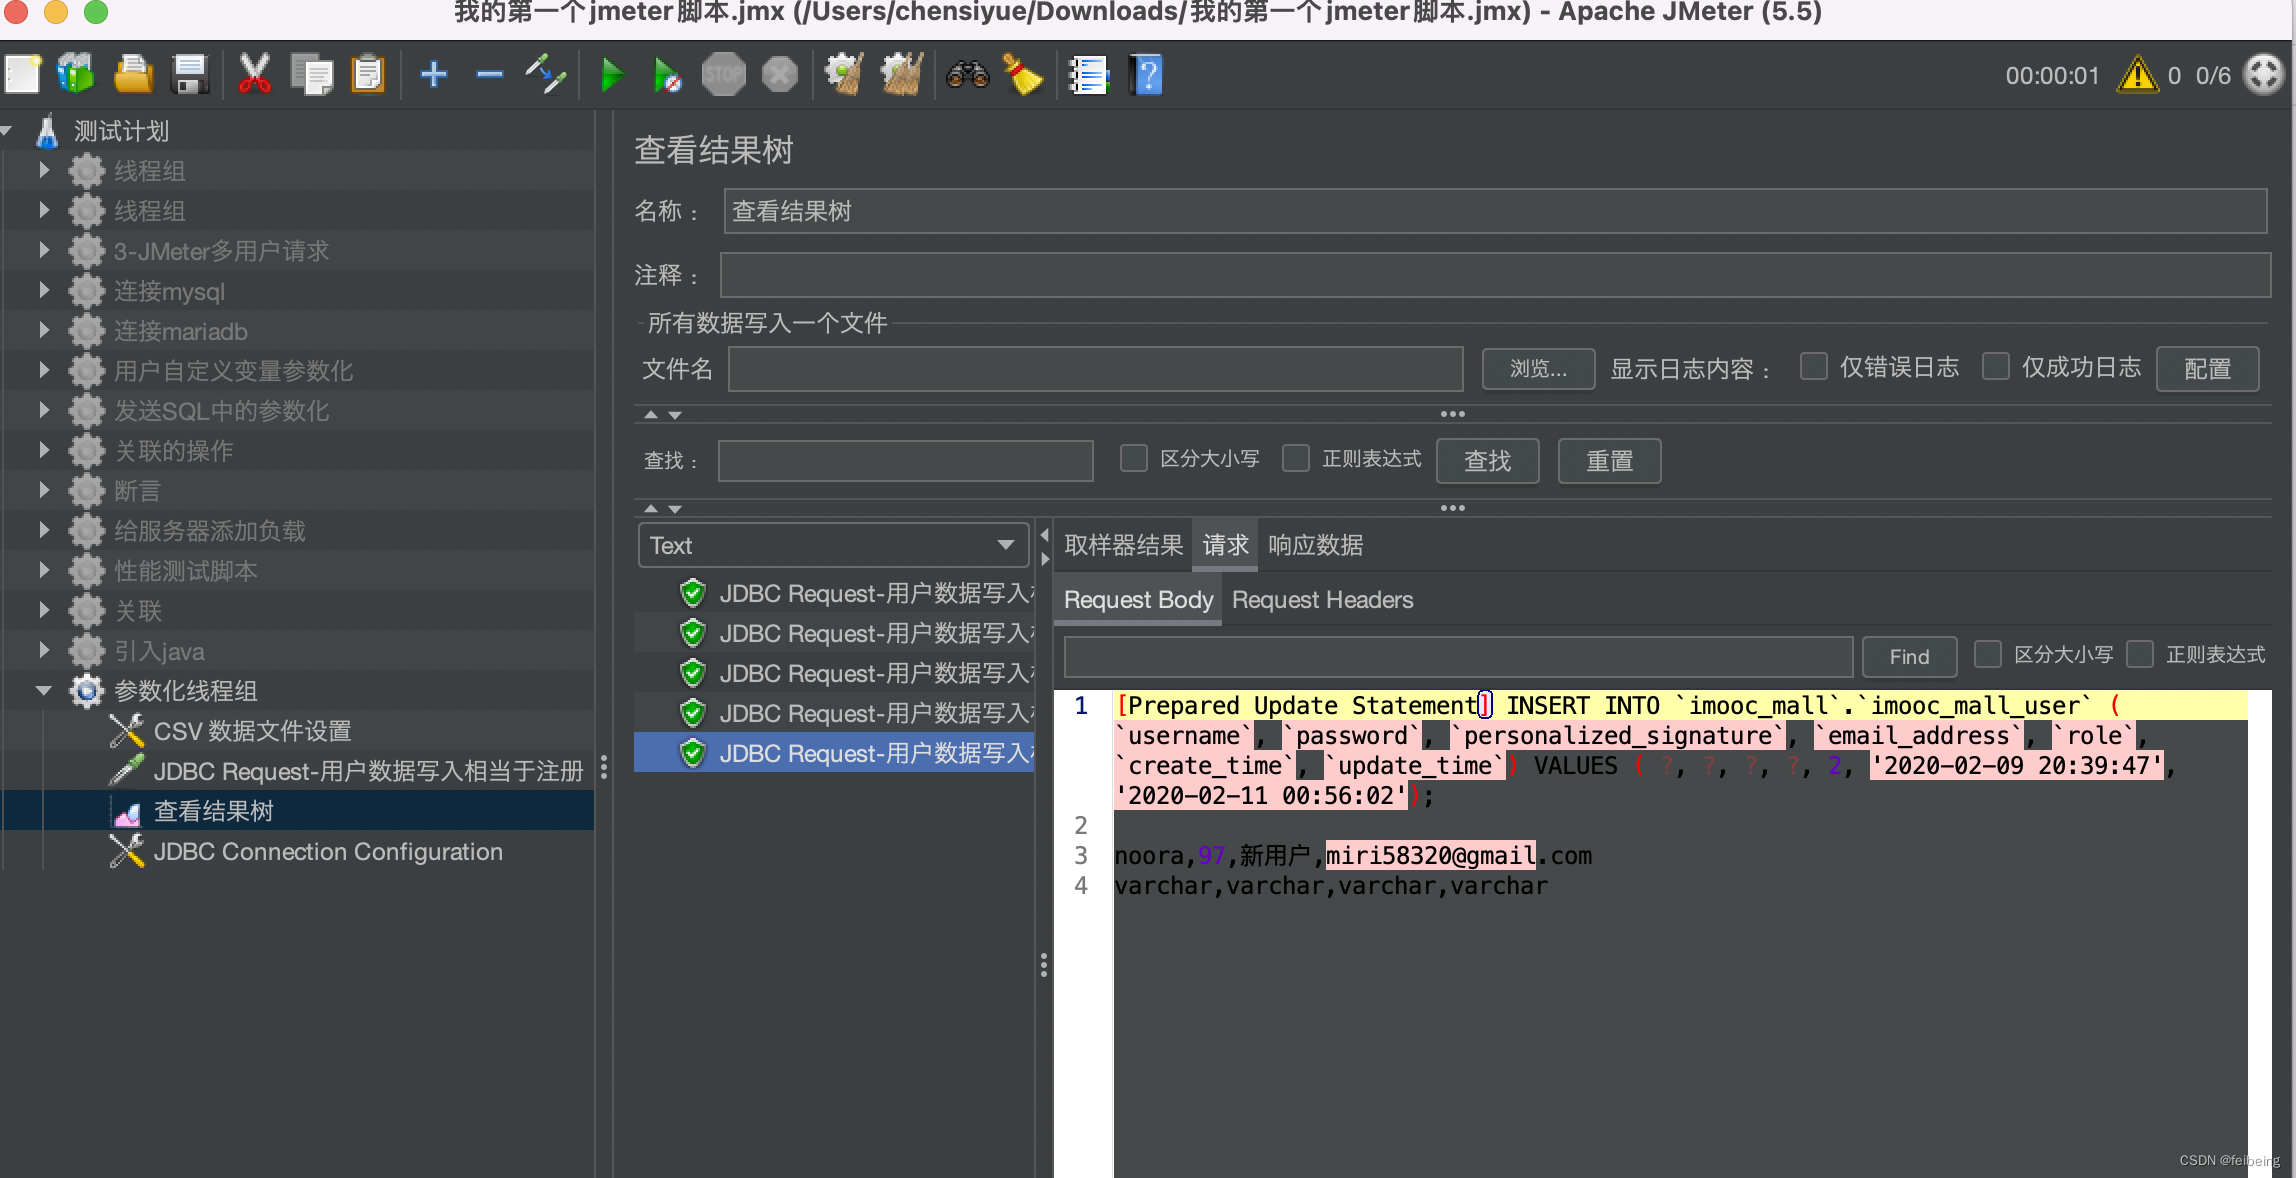Click the Collapse all minus icon
The width and height of the screenshot is (2296, 1178).
490,75
